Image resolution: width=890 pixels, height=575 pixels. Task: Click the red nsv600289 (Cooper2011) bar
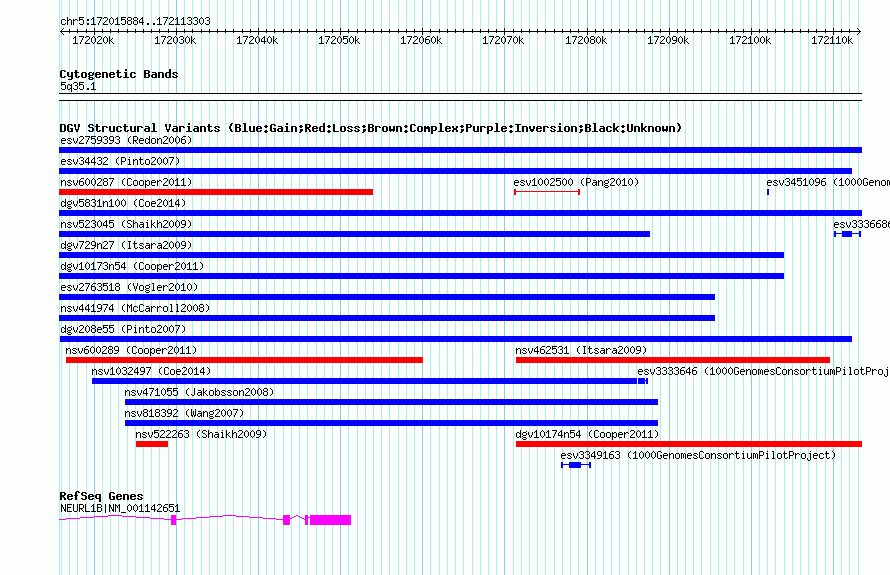[x=244, y=360]
